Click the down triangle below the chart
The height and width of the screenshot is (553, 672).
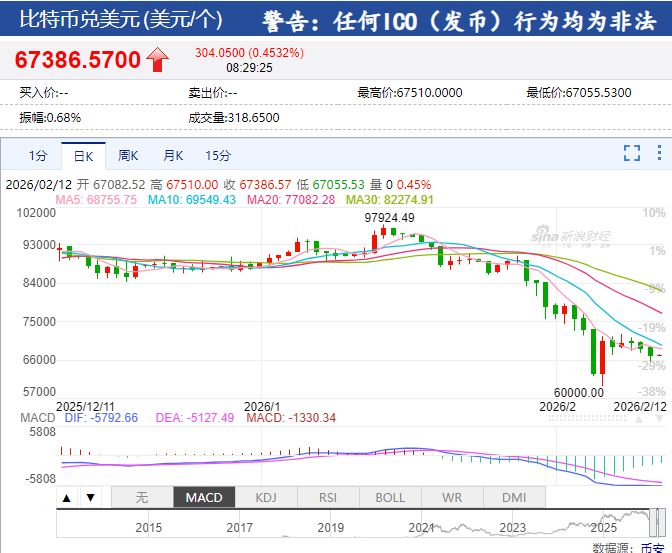pos(89,497)
